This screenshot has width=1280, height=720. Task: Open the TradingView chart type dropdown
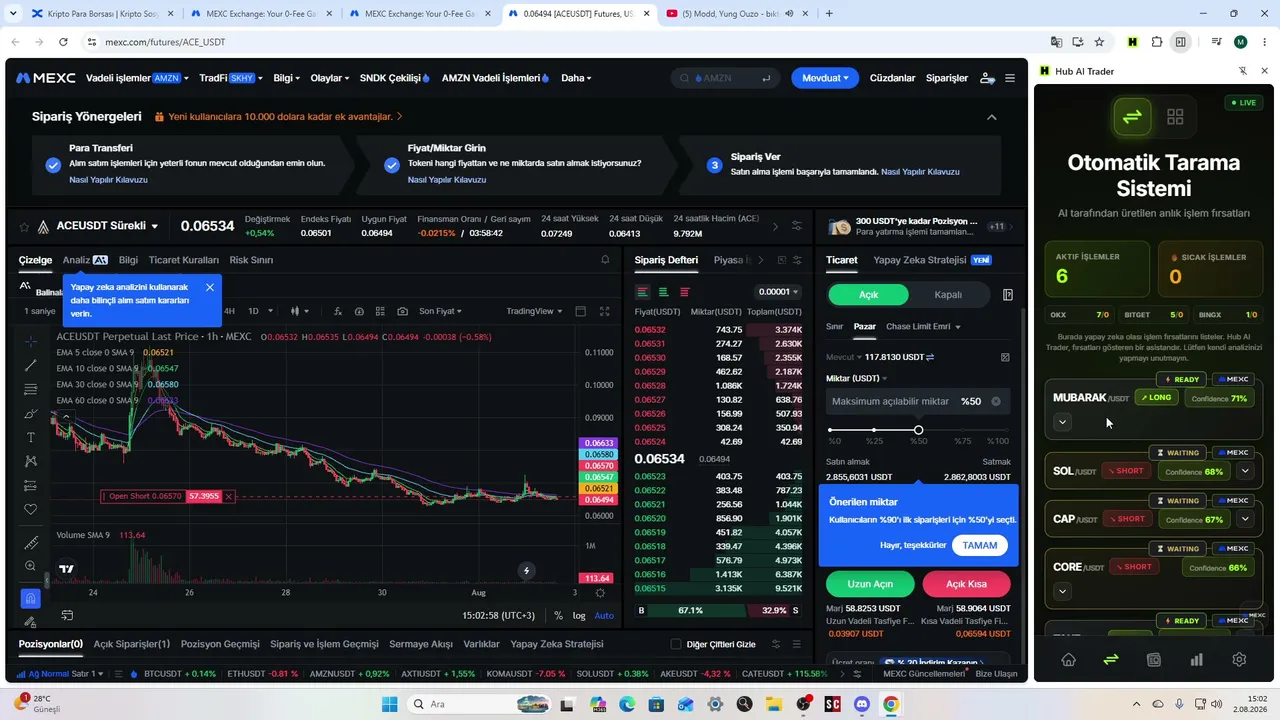(x=533, y=311)
